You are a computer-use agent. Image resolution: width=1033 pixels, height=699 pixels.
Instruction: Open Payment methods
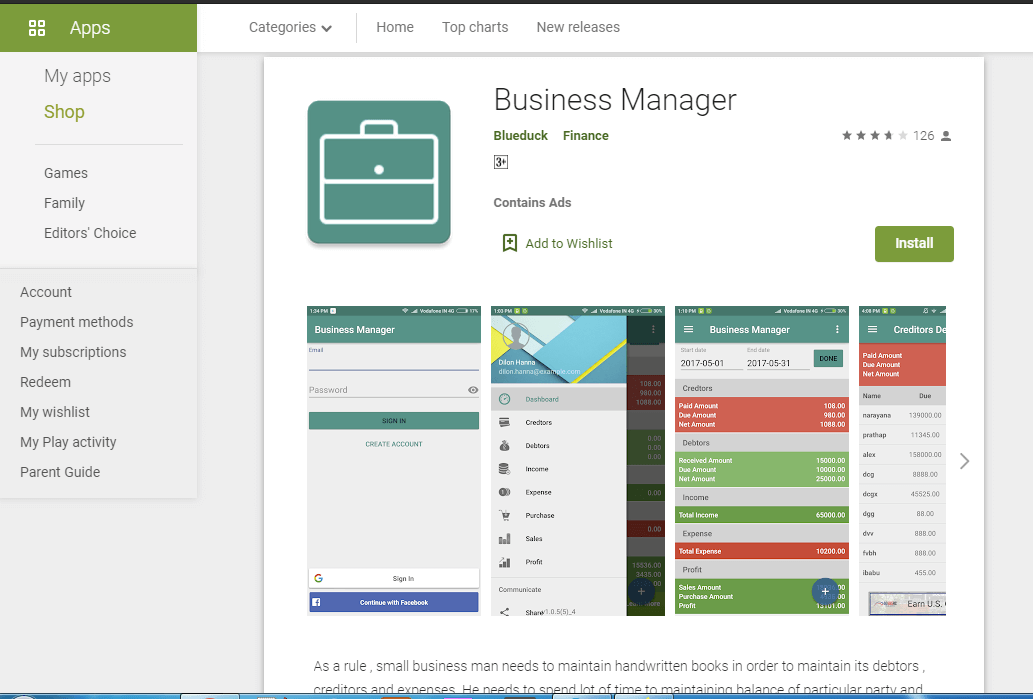(x=76, y=322)
